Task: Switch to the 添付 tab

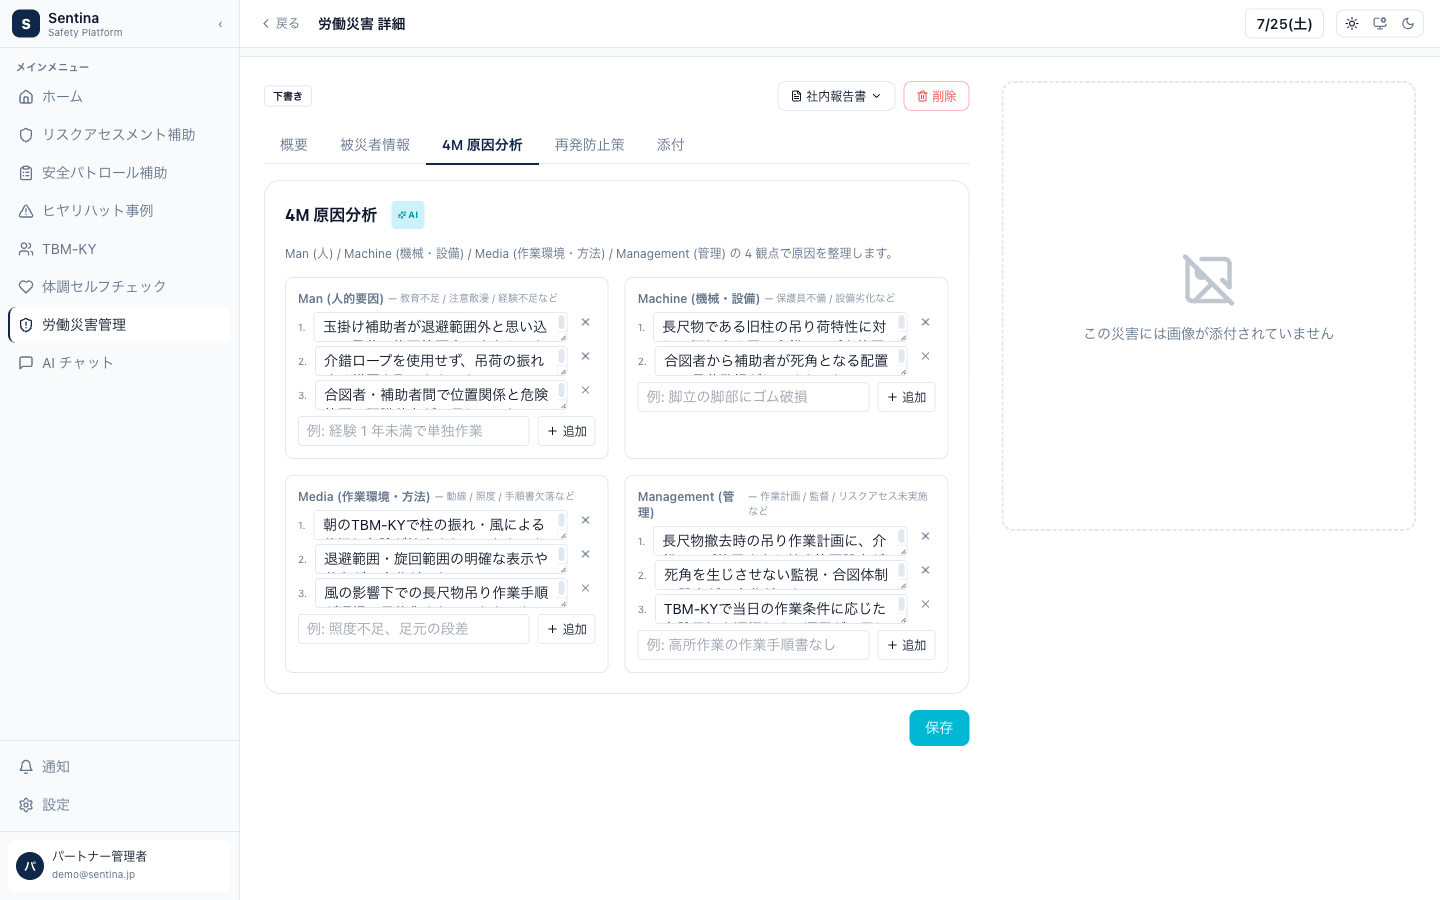Action: point(671,145)
